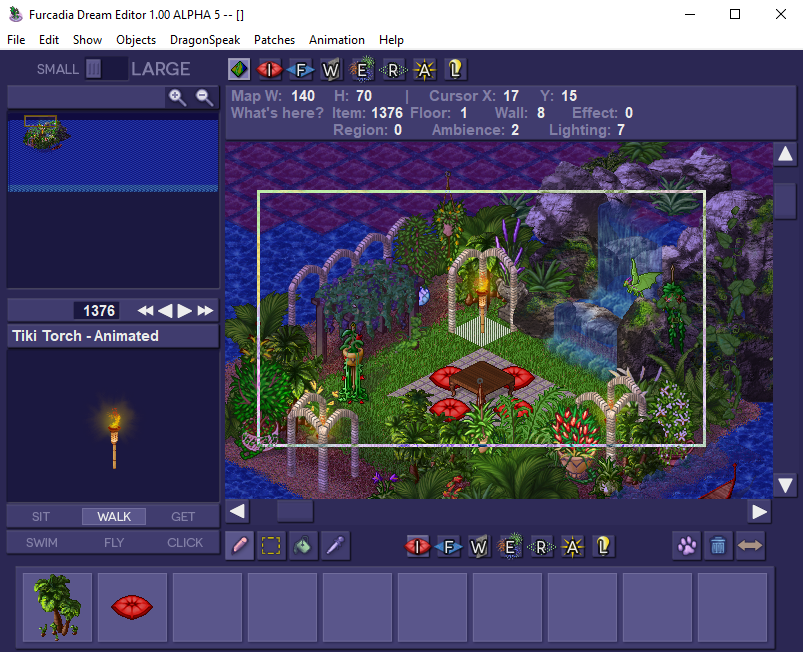Toggle Item (I) layer in bottom toolbar
This screenshot has width=803, height=652.
417,546
